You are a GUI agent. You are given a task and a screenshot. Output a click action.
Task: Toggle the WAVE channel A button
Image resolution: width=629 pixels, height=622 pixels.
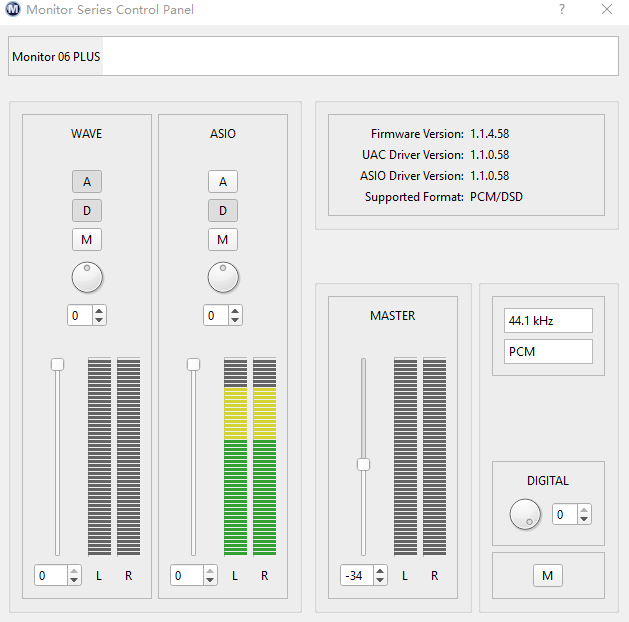pyautogui.click(x=87, y=182)
